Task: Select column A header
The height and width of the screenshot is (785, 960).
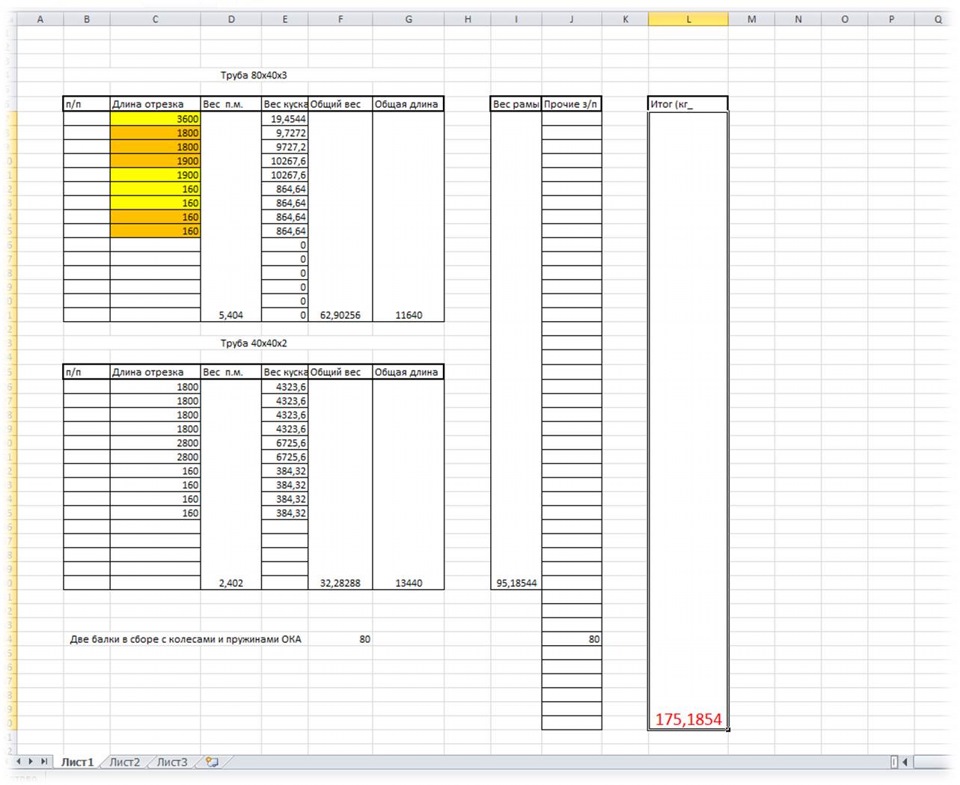Action: [40, 20]
